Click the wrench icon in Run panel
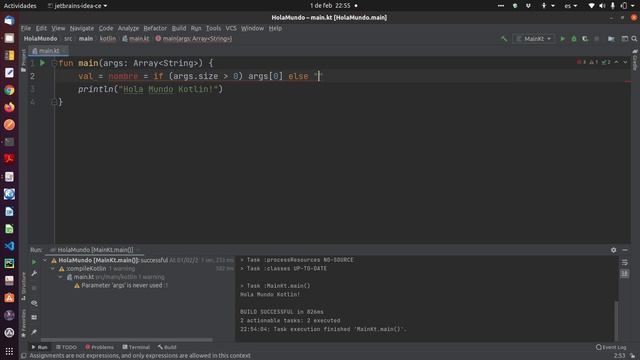Viewport: 640px width, 360px height. tap(34, 273)
